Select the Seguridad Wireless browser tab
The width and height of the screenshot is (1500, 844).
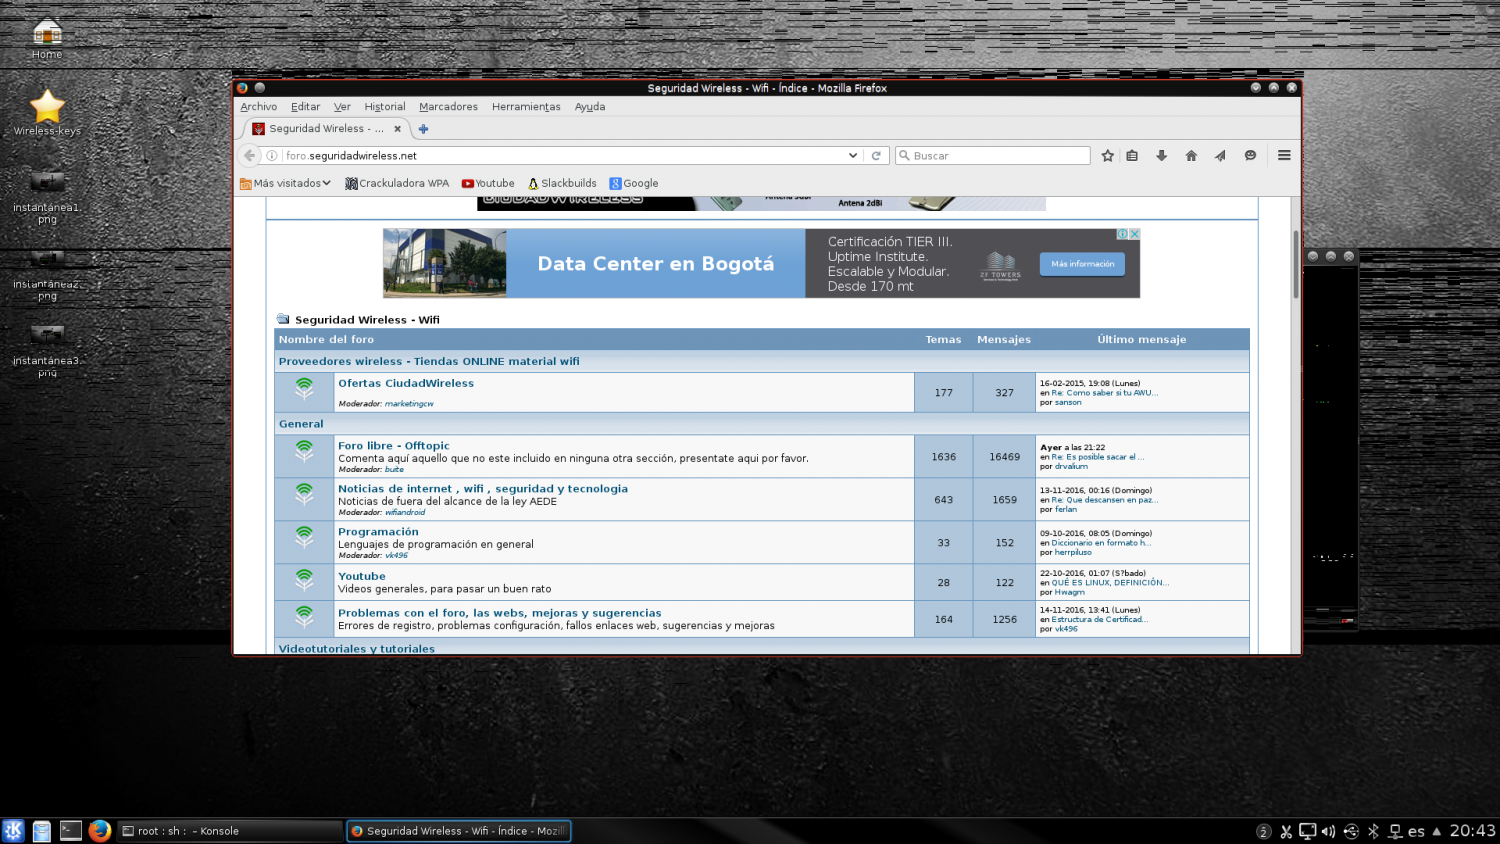326,129
